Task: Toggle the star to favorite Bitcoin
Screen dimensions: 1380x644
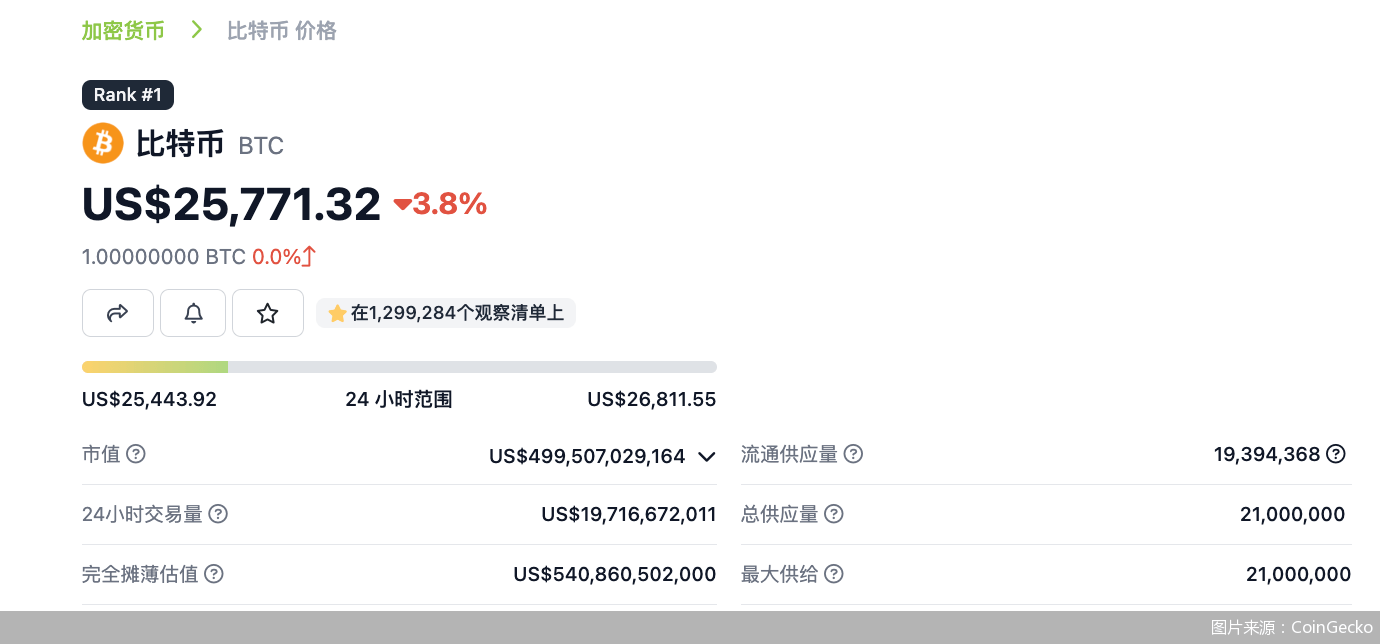Action: coord(267,312)
